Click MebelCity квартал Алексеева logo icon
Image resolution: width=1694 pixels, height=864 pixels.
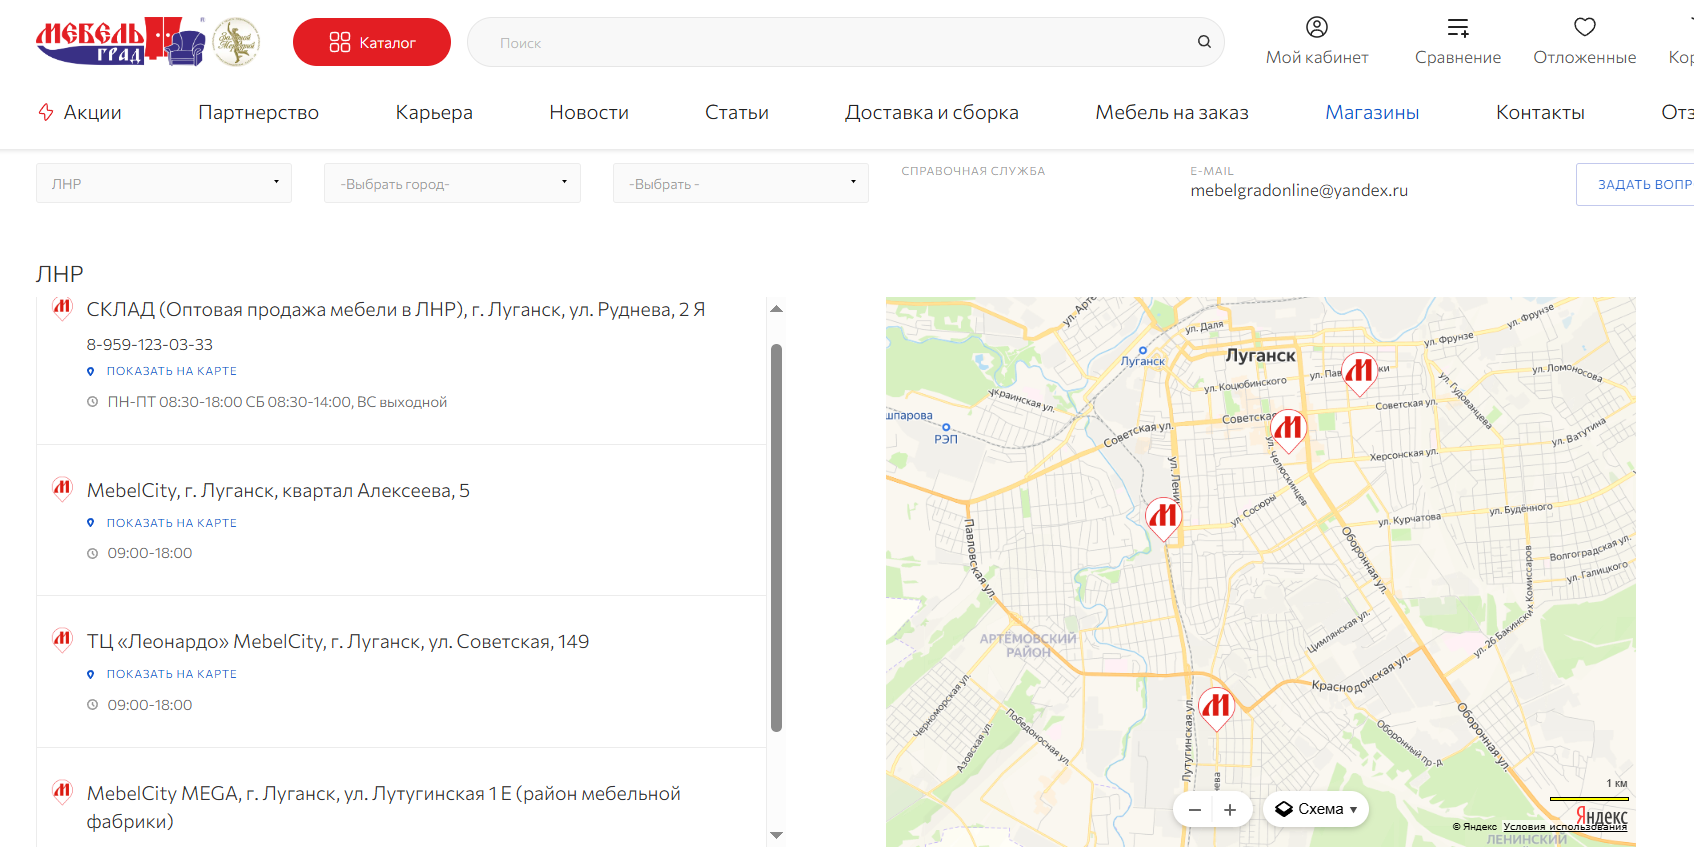(62, 489)
